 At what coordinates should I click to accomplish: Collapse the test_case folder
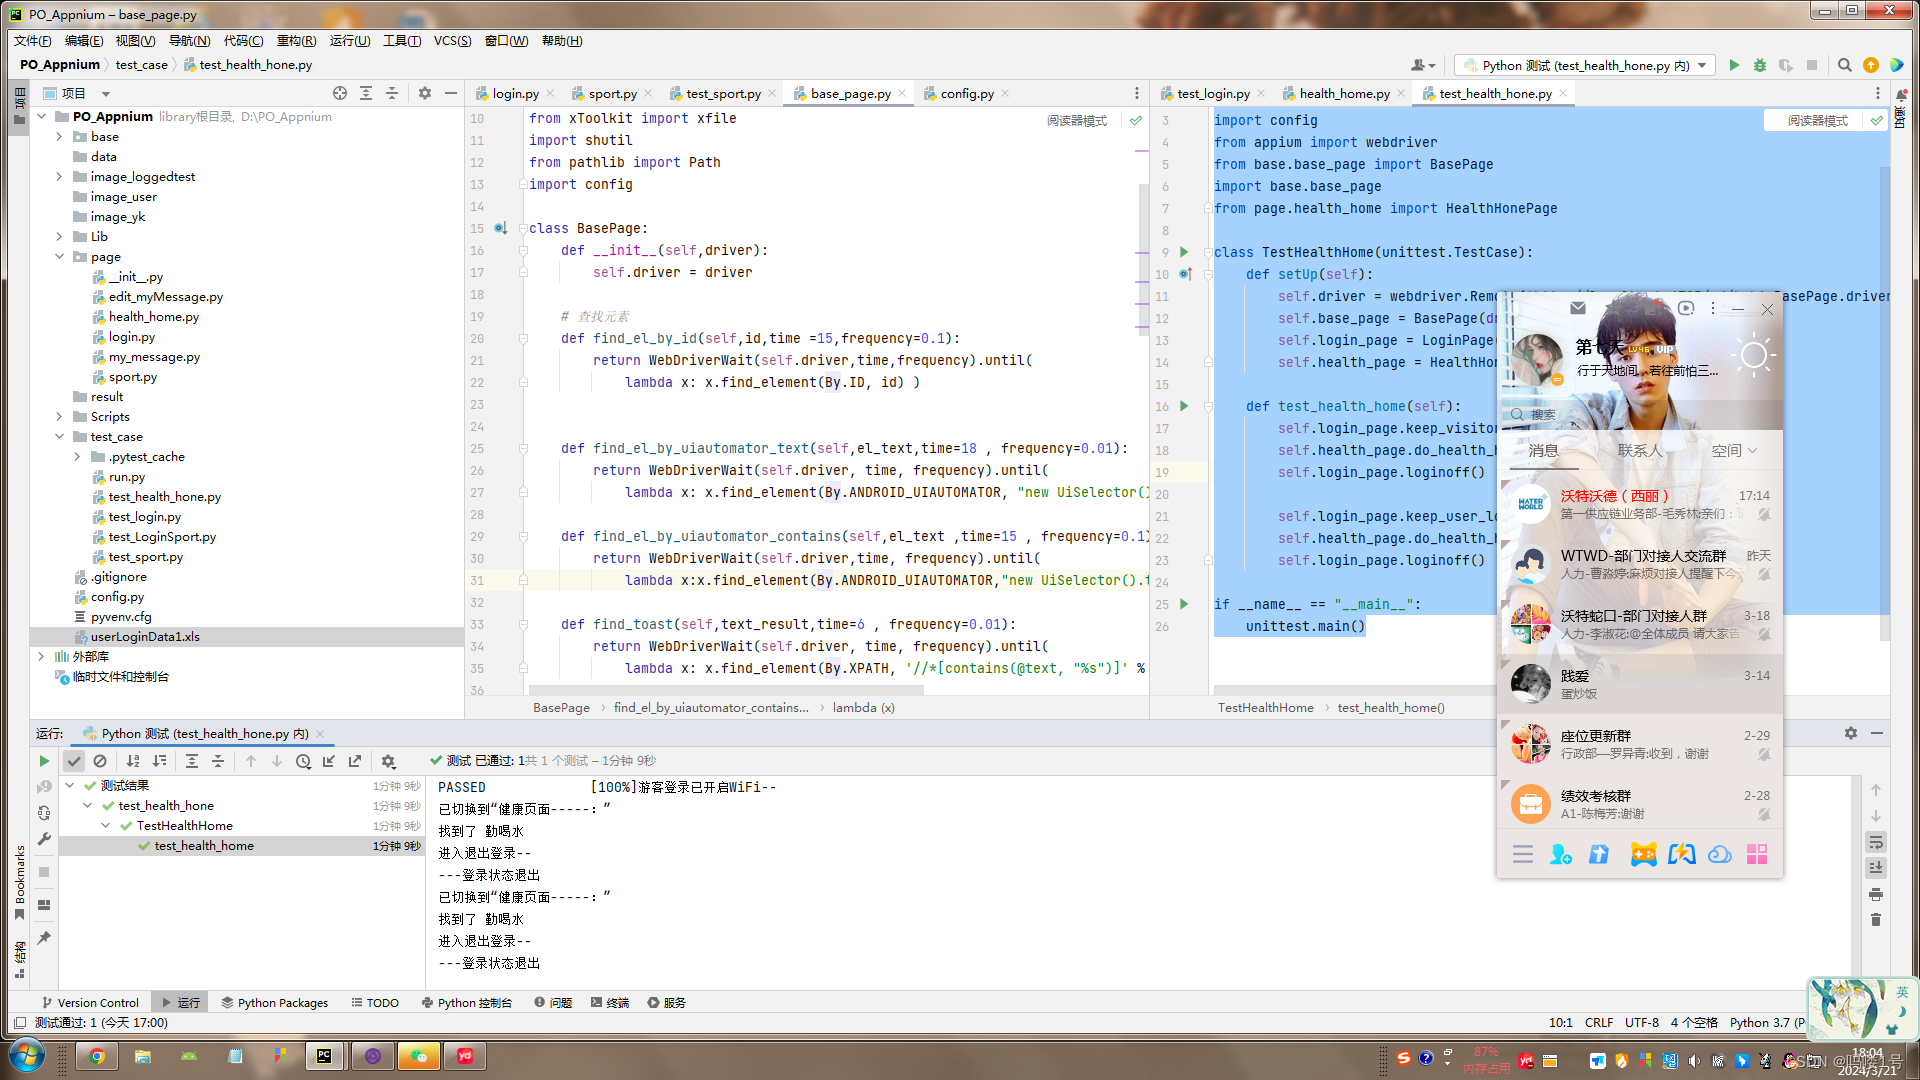59,437
